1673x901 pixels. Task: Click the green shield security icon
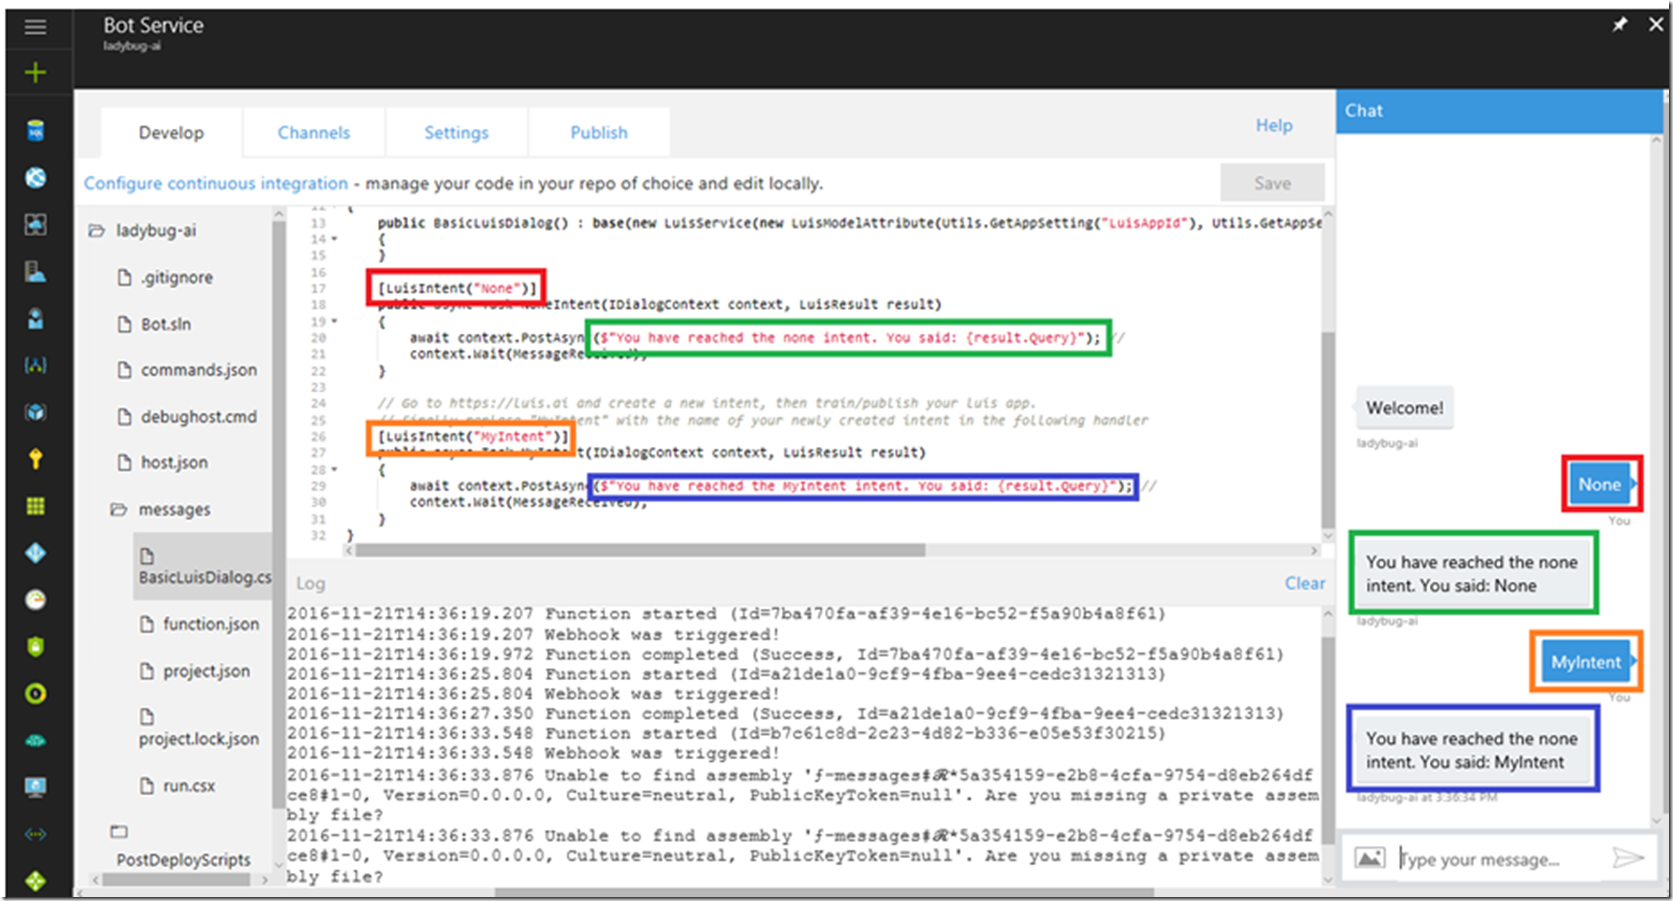35,646
